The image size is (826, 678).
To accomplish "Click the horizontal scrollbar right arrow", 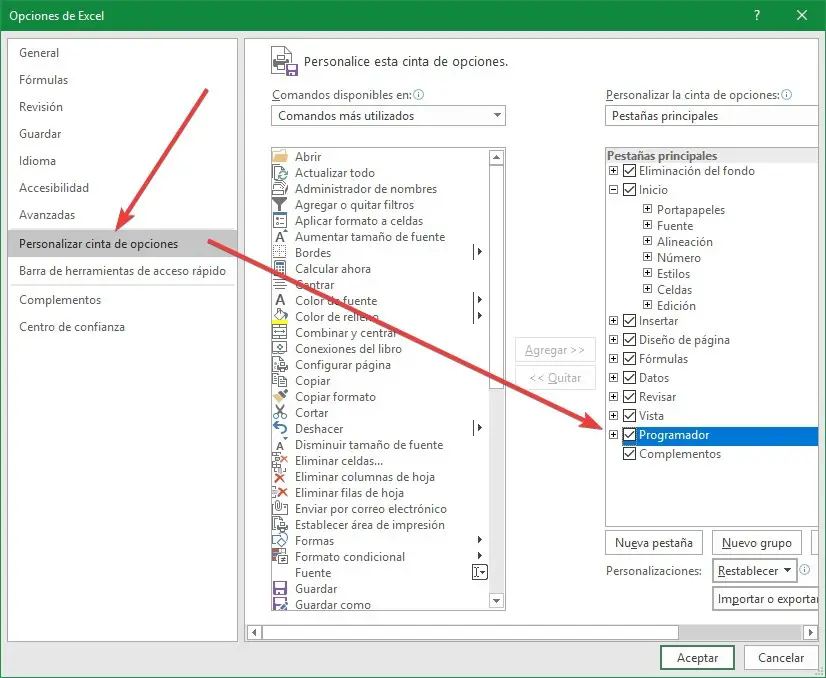I will (810, 632).
